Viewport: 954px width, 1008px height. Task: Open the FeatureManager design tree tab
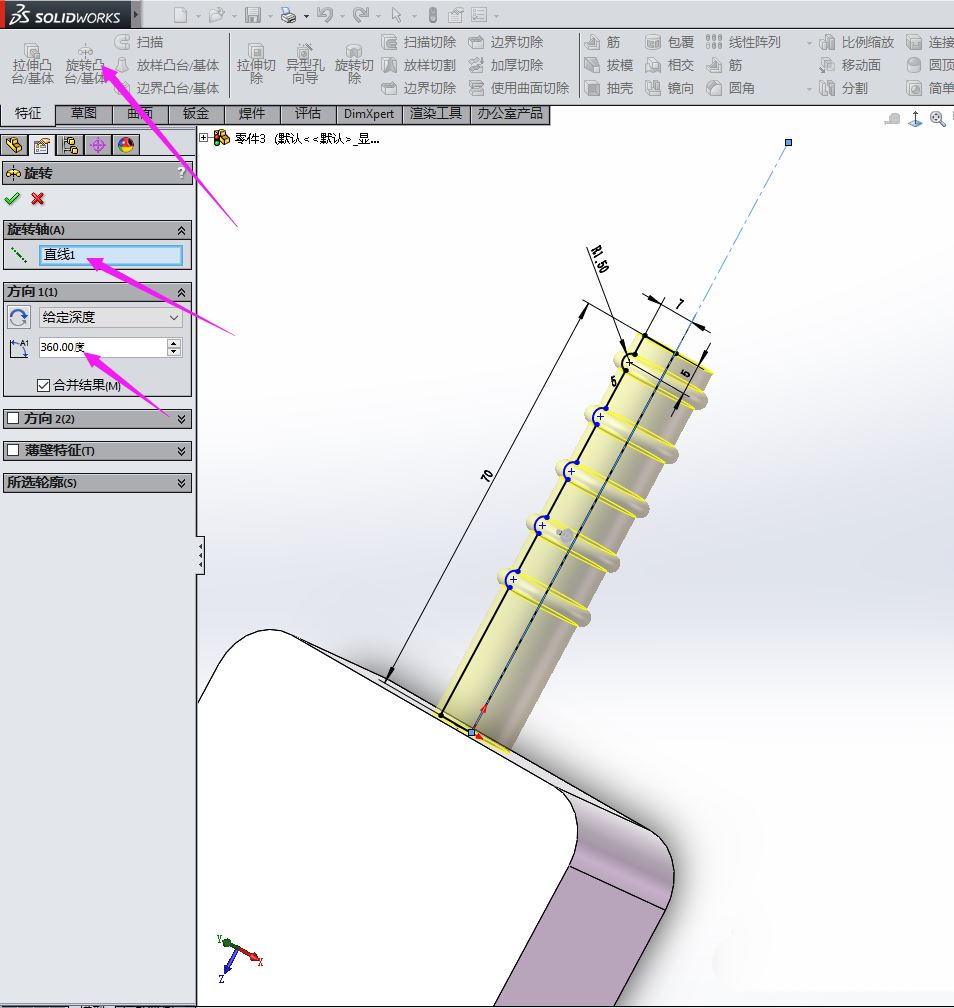15,145
